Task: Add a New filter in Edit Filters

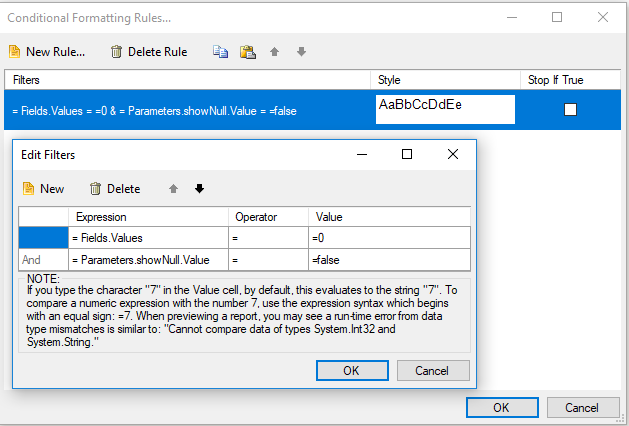Action: click(x=43, y=188)
